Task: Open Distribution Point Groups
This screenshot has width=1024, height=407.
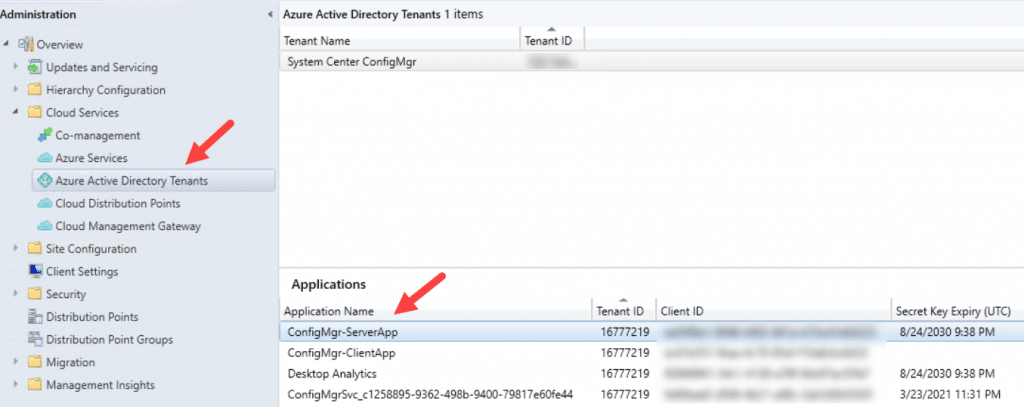Action: pyautogui.click(x=110, y=340)
